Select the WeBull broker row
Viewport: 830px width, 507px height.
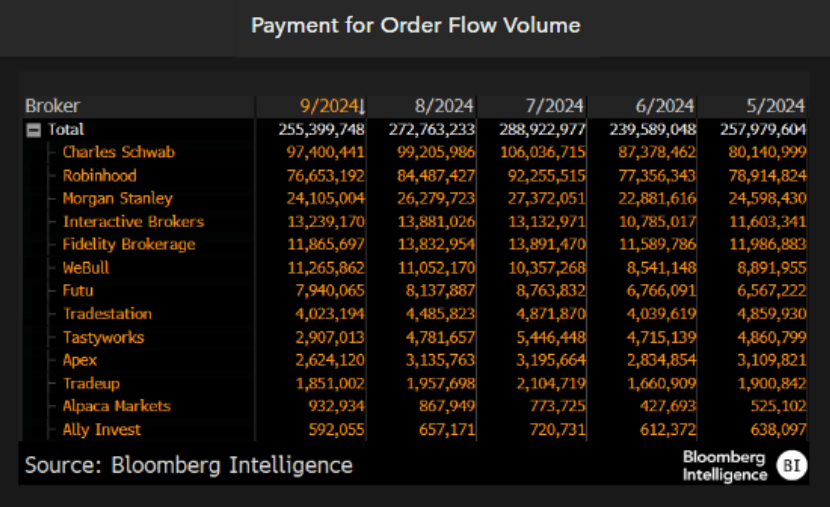click(86, 268)
